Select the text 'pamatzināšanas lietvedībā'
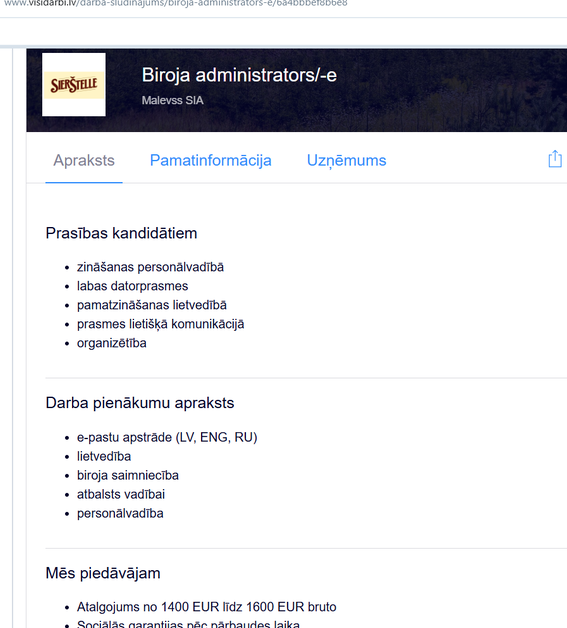 click(x=152, y=305)
